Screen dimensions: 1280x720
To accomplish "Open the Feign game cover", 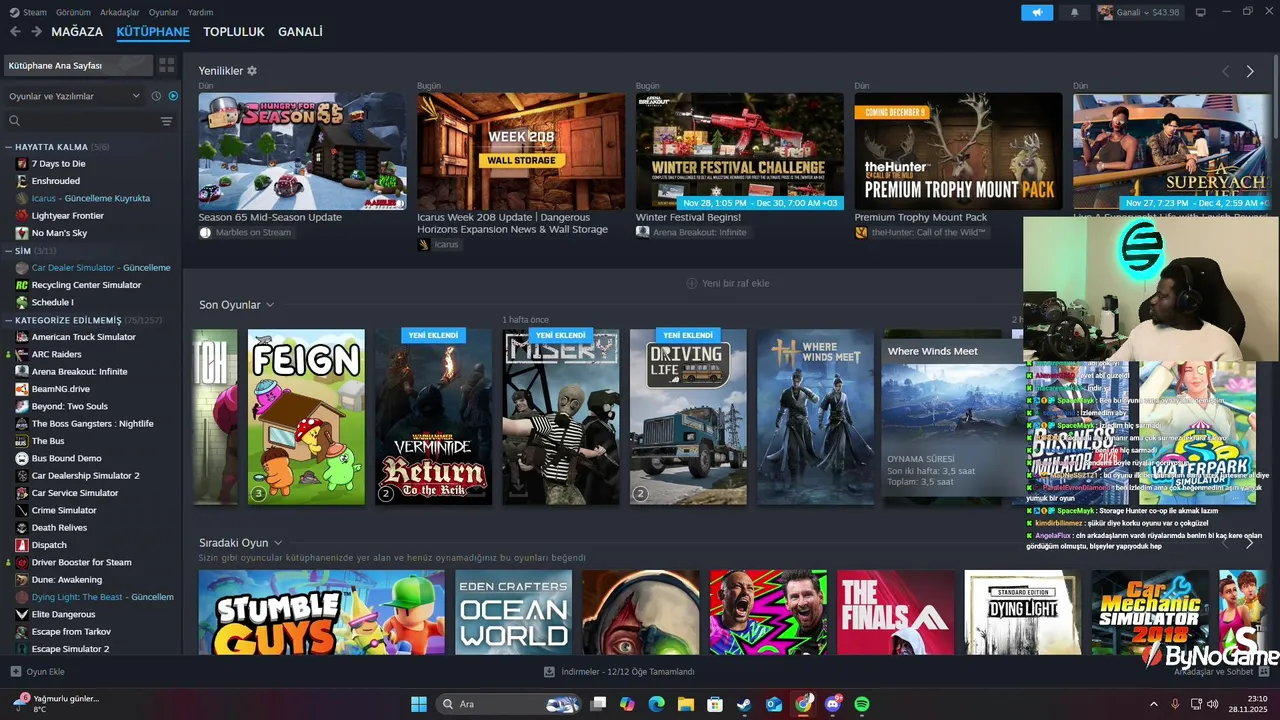I will pos(306,417).
